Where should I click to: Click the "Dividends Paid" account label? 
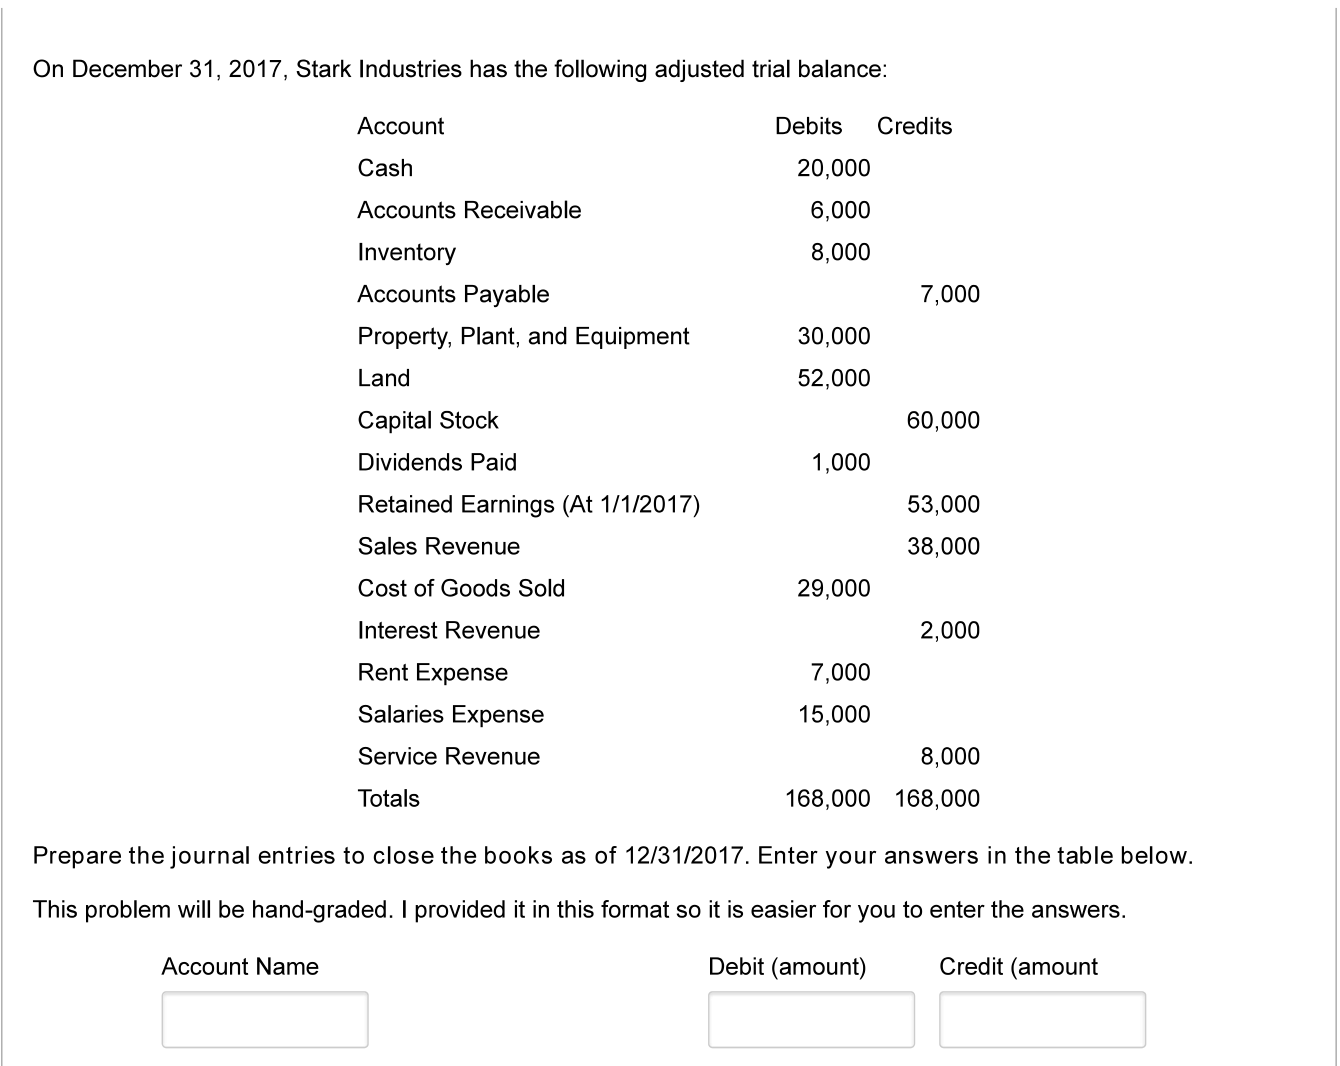point(437,462)
